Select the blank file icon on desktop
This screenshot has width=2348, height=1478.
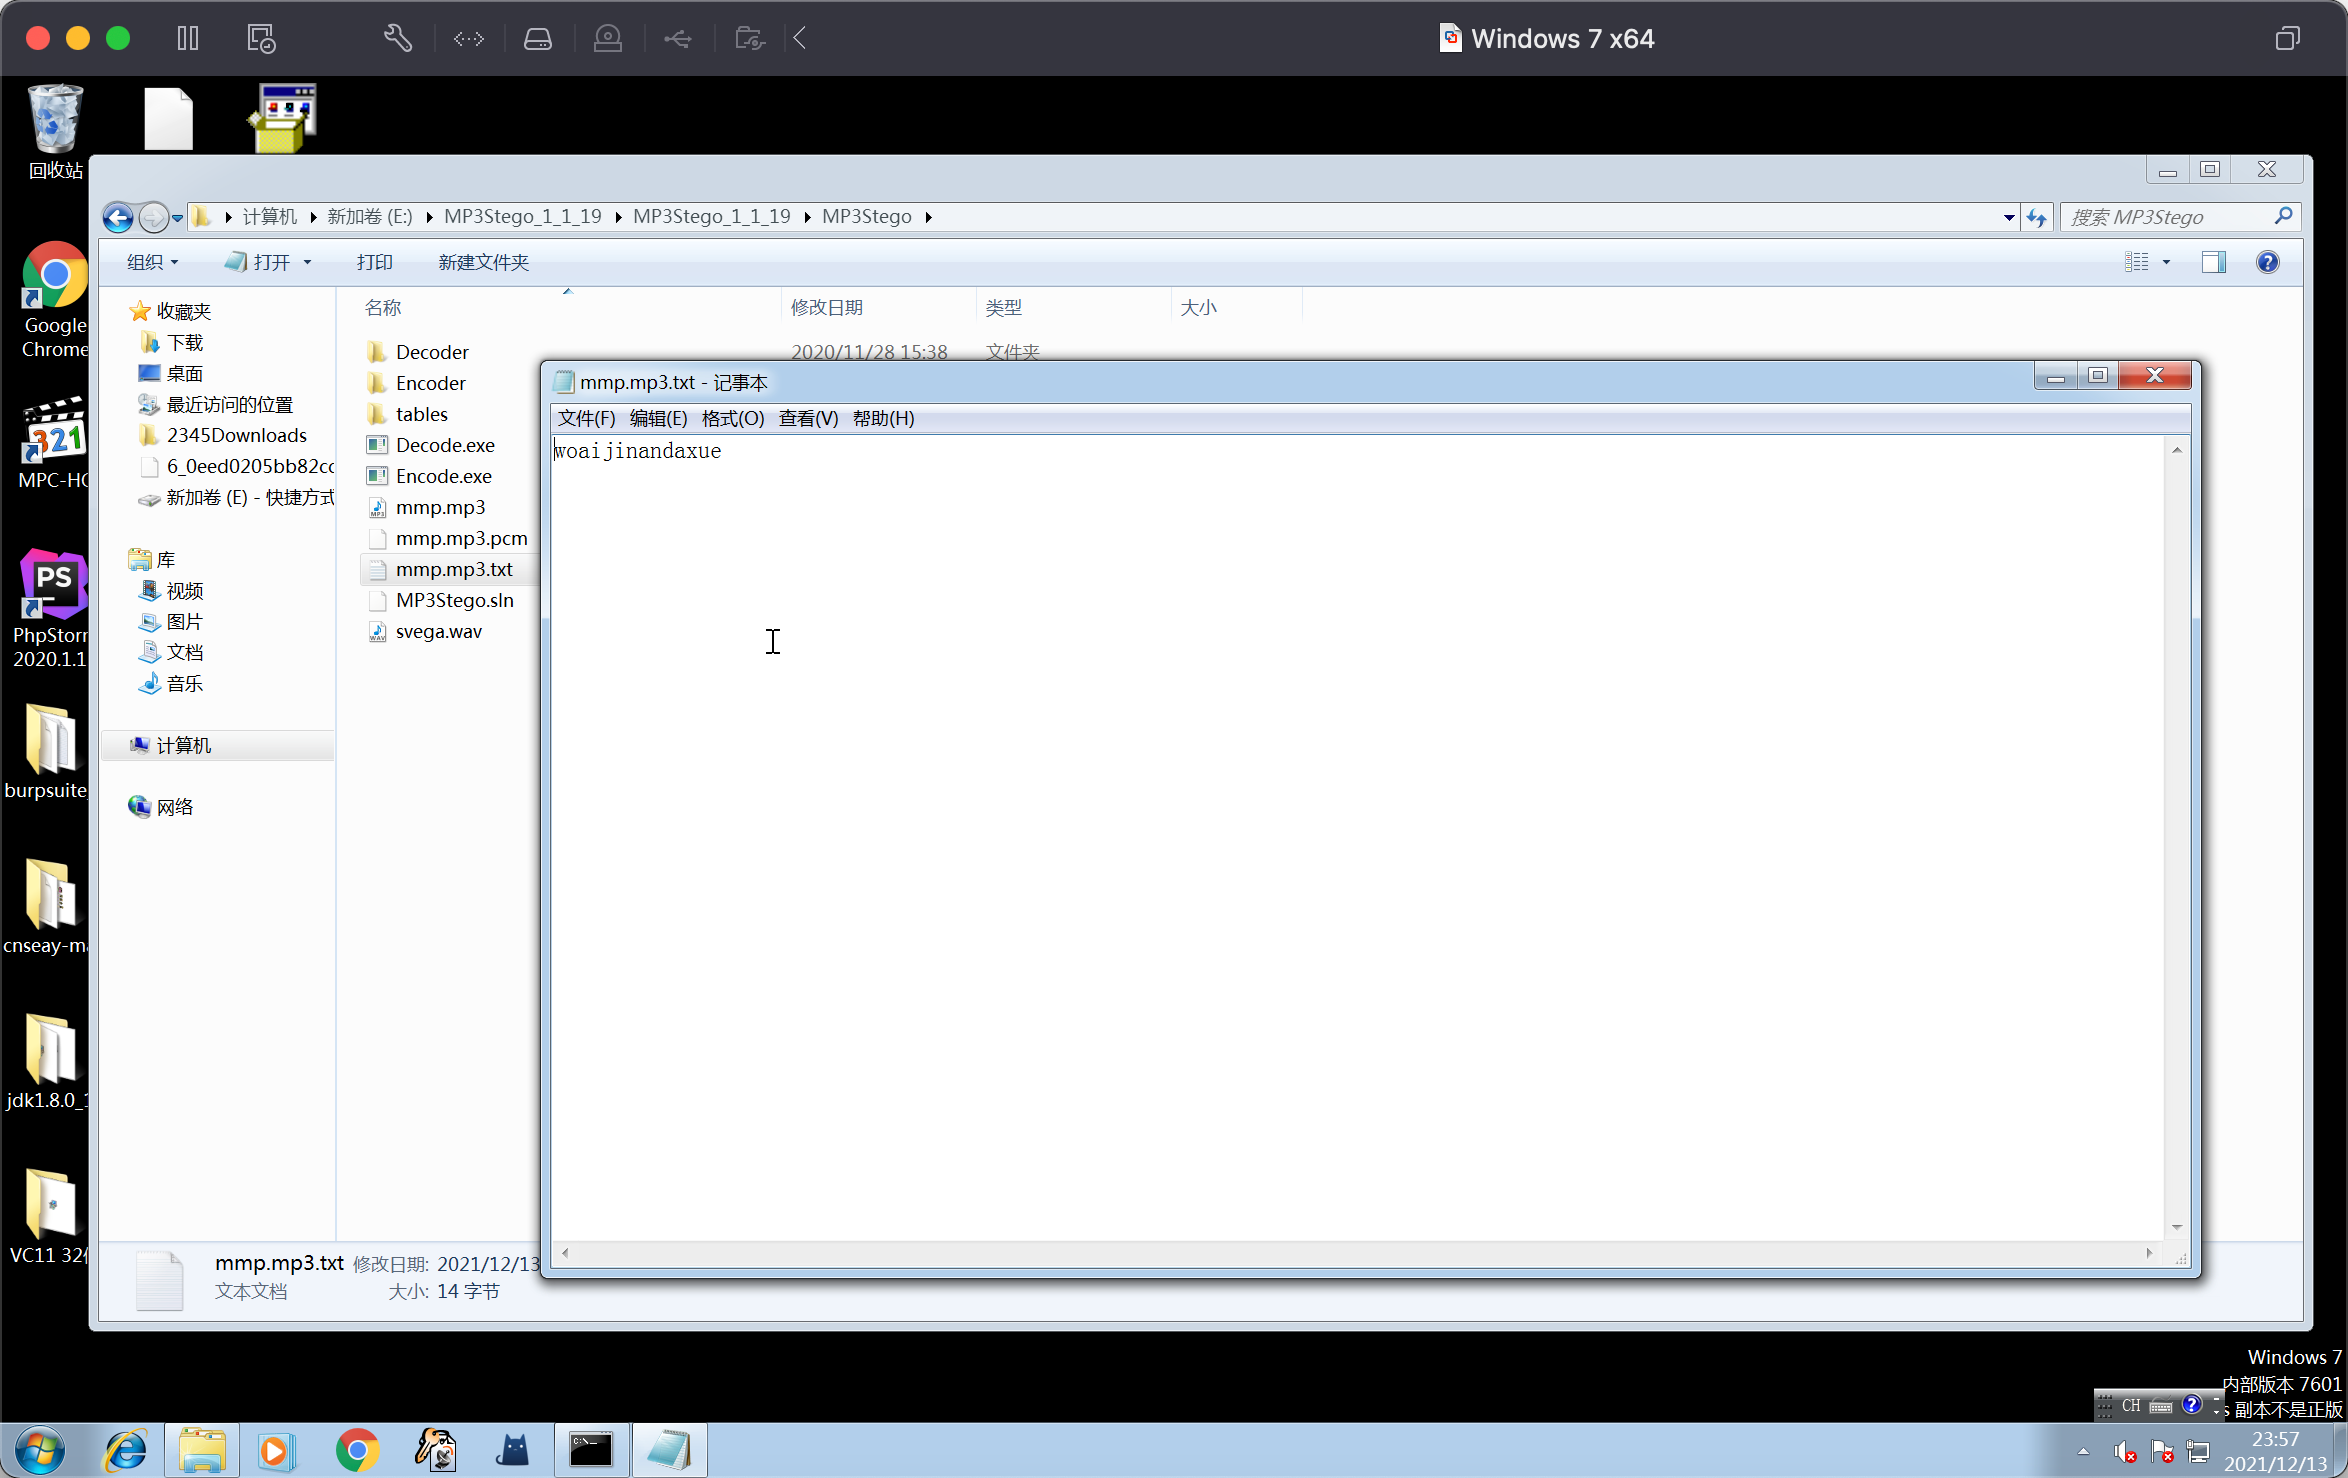click(x=168, y=118)
